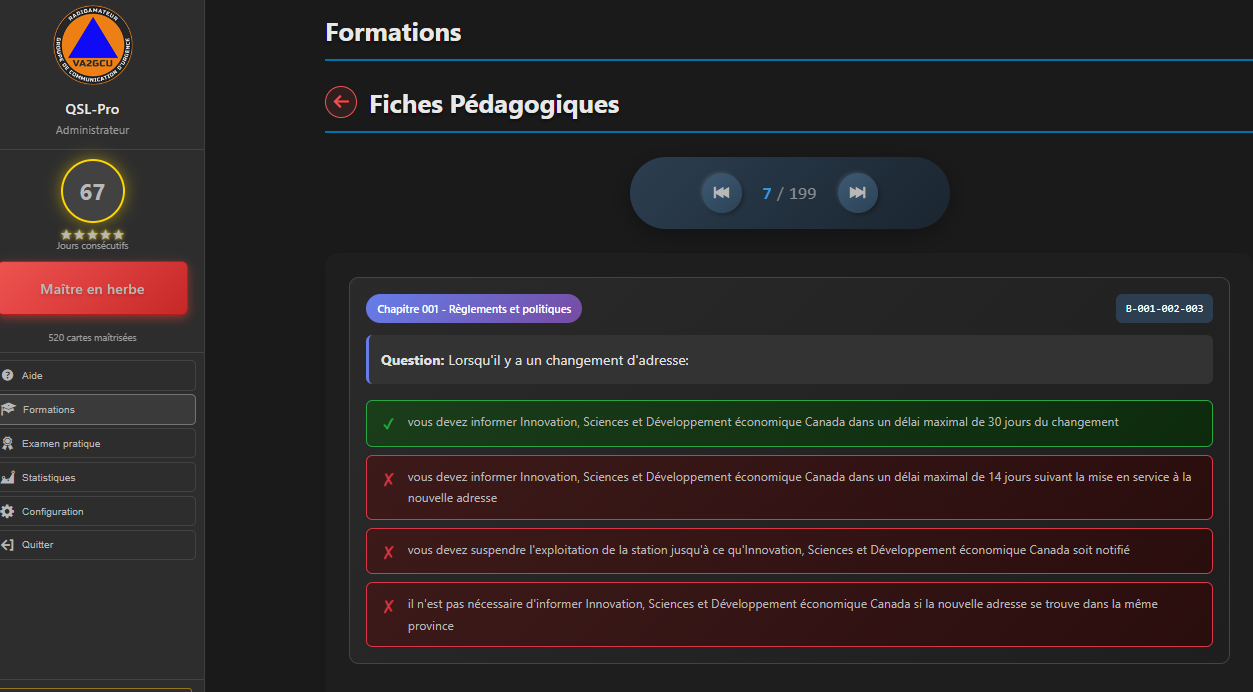This screenshot has height=692, width=1253.
Task: Open Examen pratique from the sidebar
Action: tap(97, 443)
